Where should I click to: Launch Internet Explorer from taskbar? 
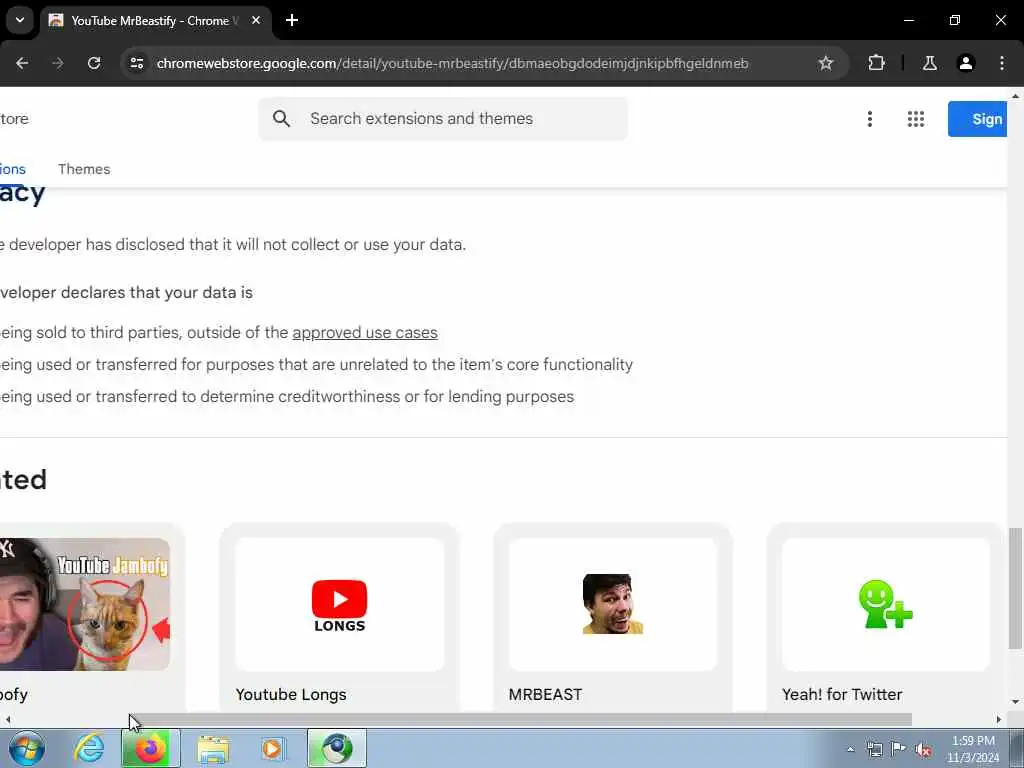click(x=89, y=748)
